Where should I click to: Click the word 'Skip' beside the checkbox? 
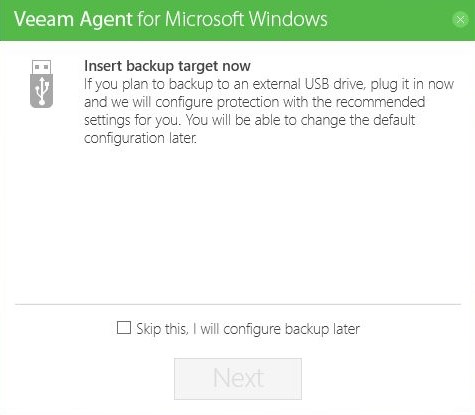149,329
